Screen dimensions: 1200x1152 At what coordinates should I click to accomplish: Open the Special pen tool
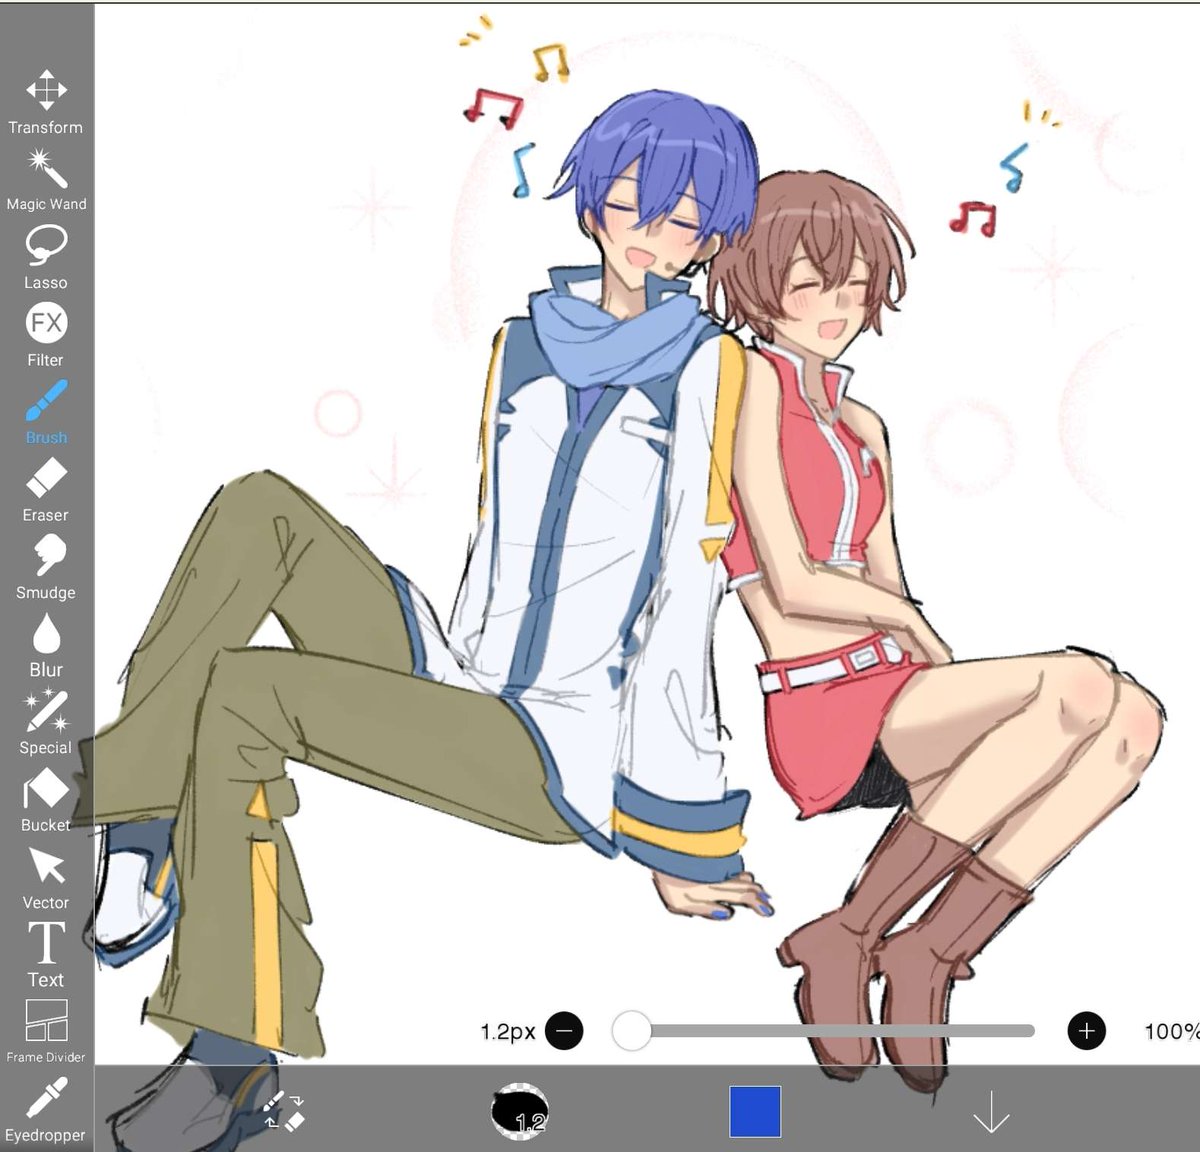pos(46,722)
